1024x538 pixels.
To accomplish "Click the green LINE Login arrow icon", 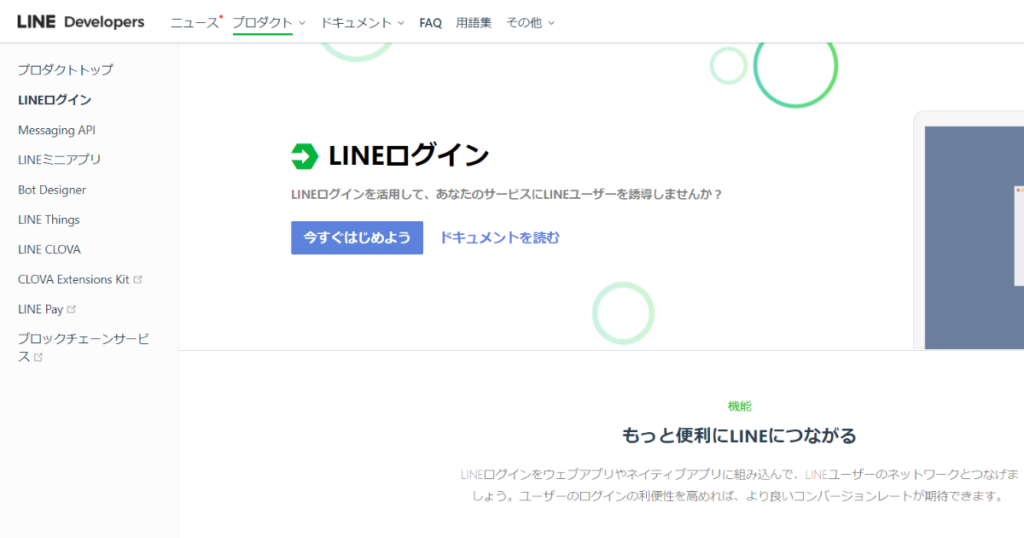I will [x=304, y=156].
